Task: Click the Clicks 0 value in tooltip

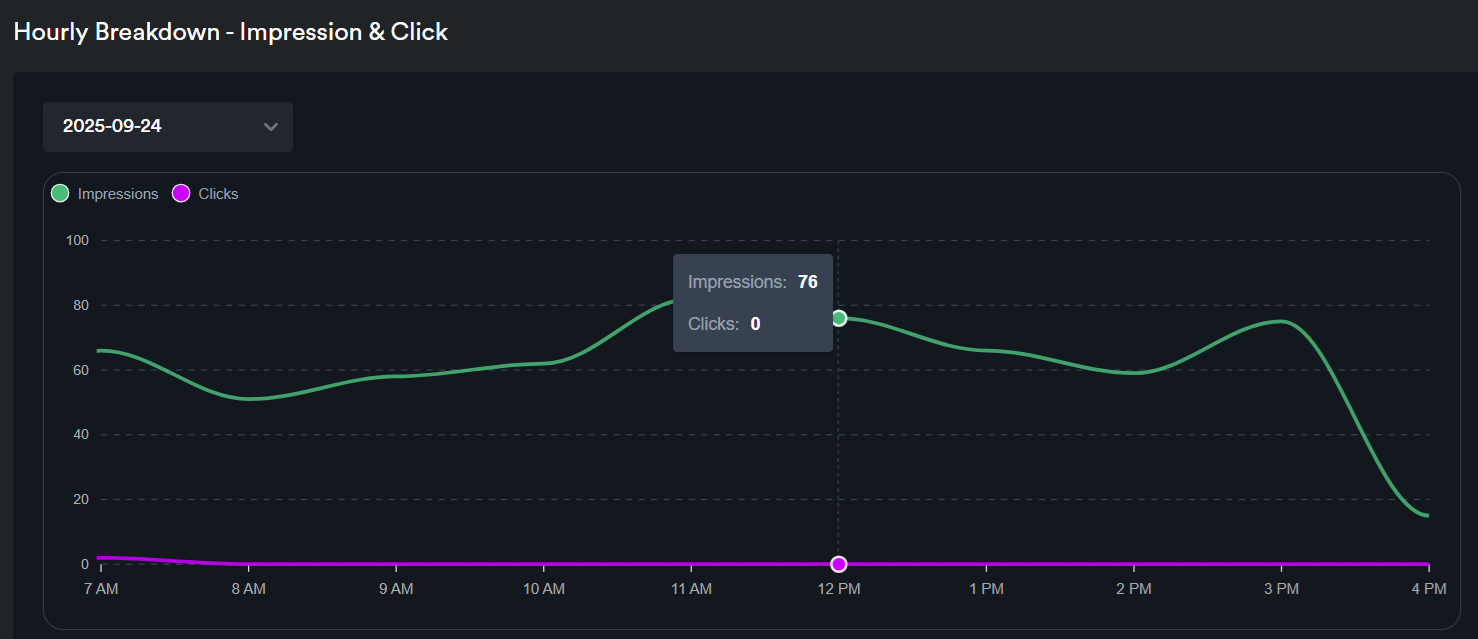Action: 755,324
